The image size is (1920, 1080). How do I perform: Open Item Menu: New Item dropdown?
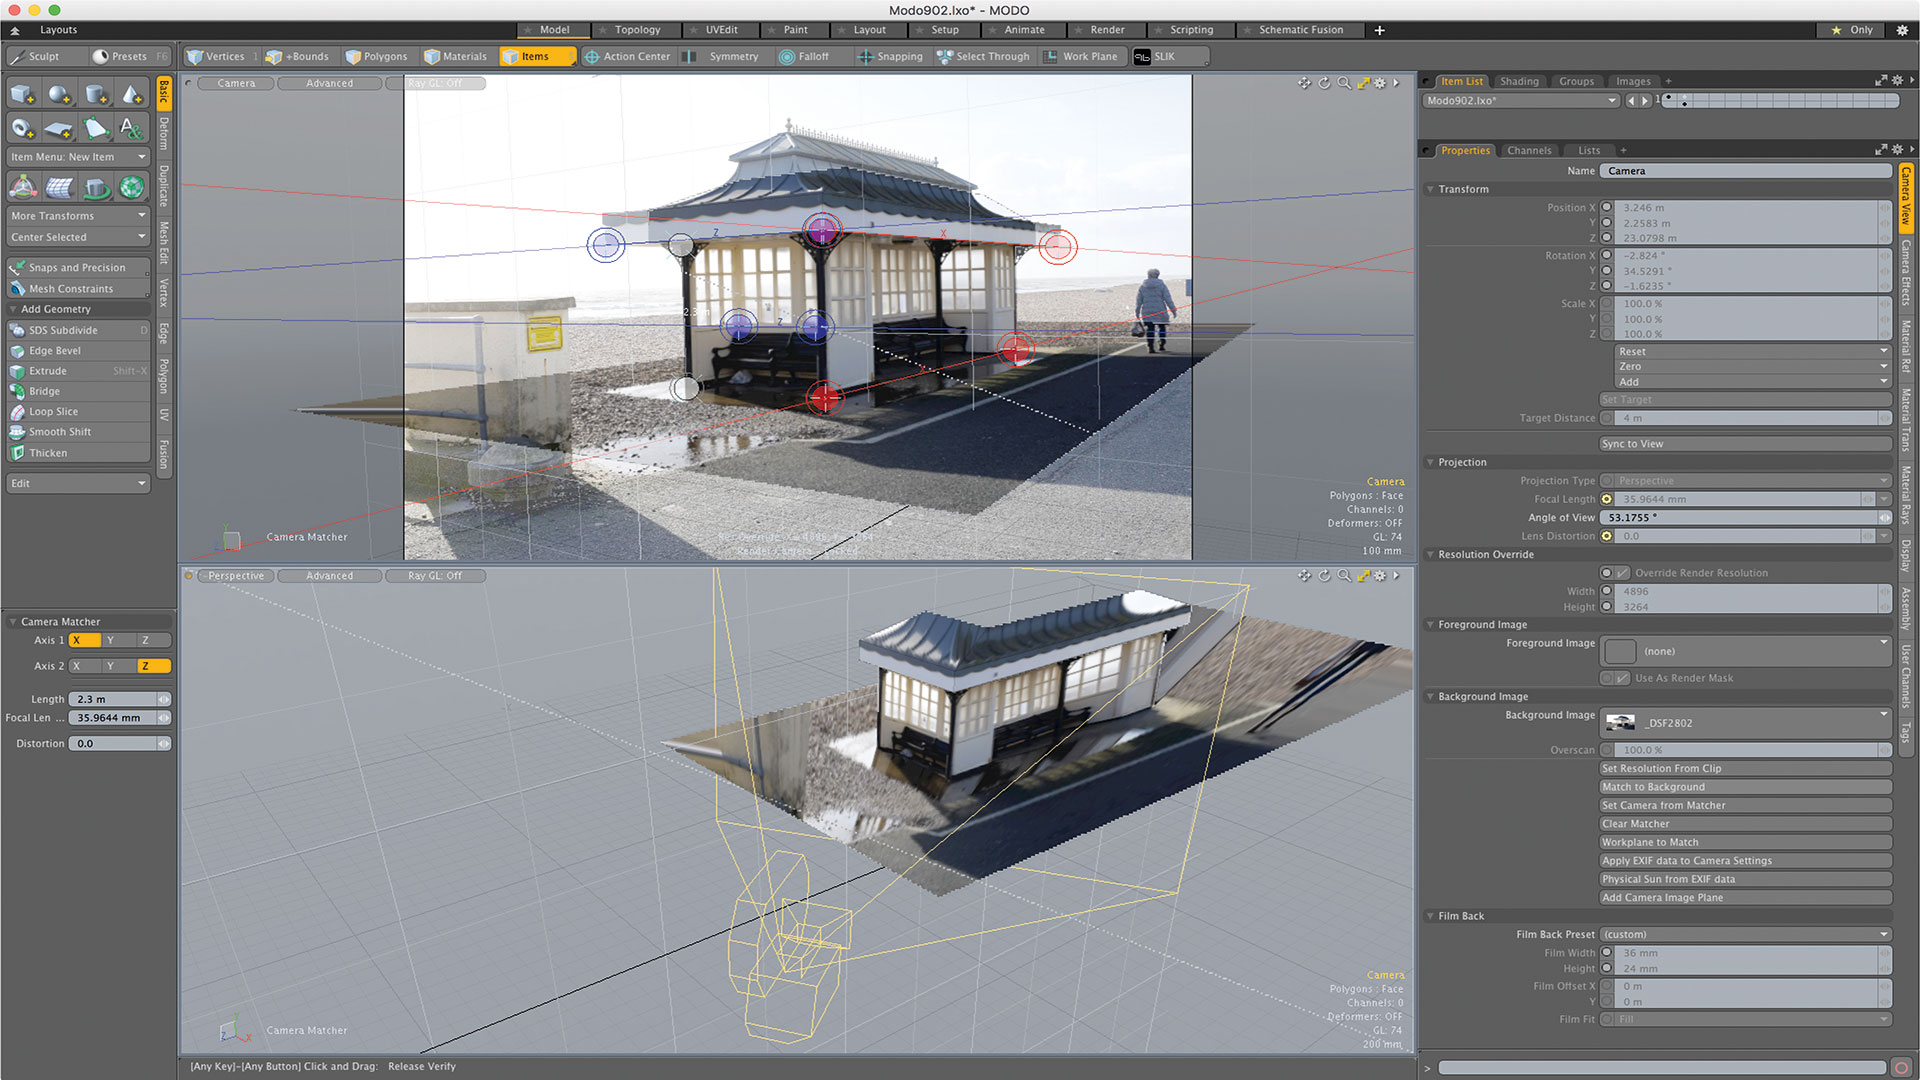pos(78,157)
